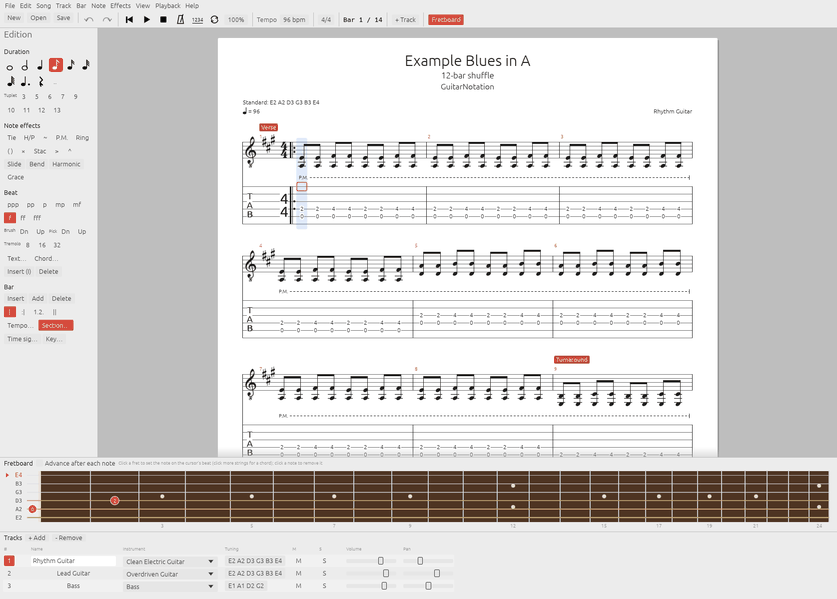Insert a rest symbol
The width and height of the screenshot is (837, 599).
tap(41, 82)
